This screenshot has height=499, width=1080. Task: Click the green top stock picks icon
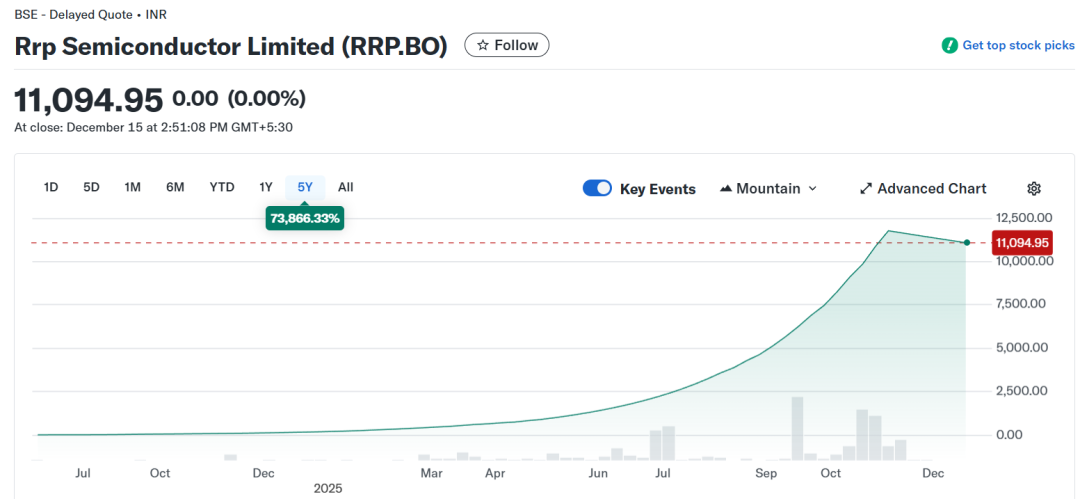(949, 46)
